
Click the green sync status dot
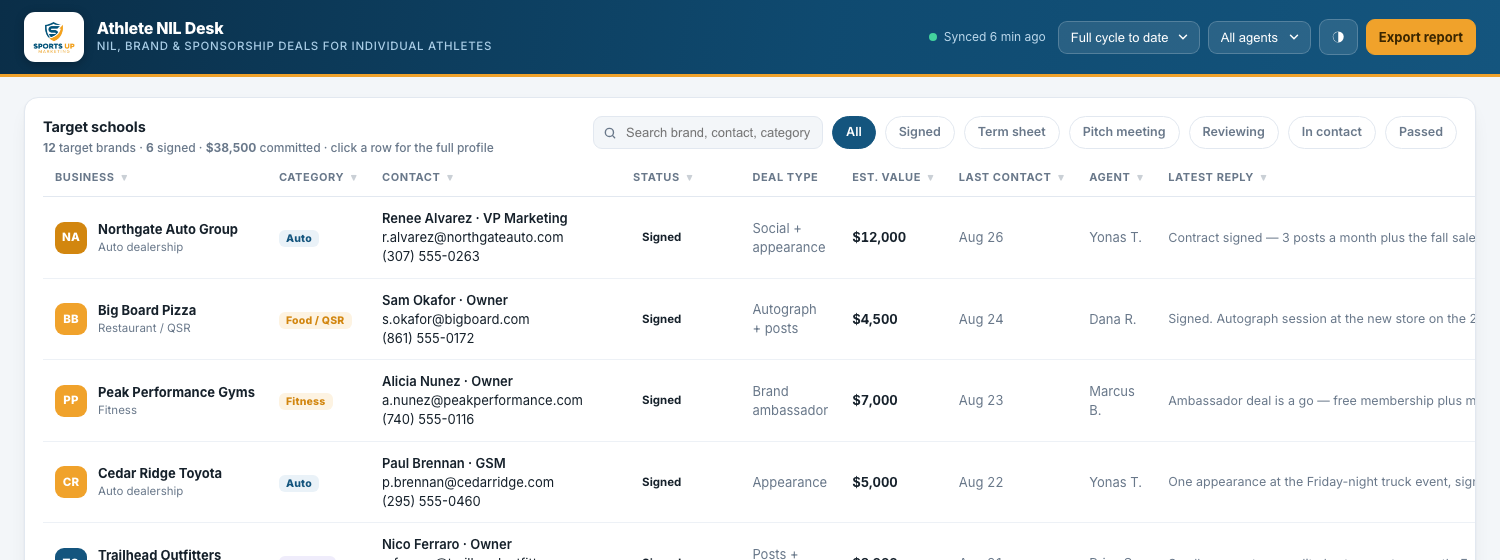[x=933, y=37]
